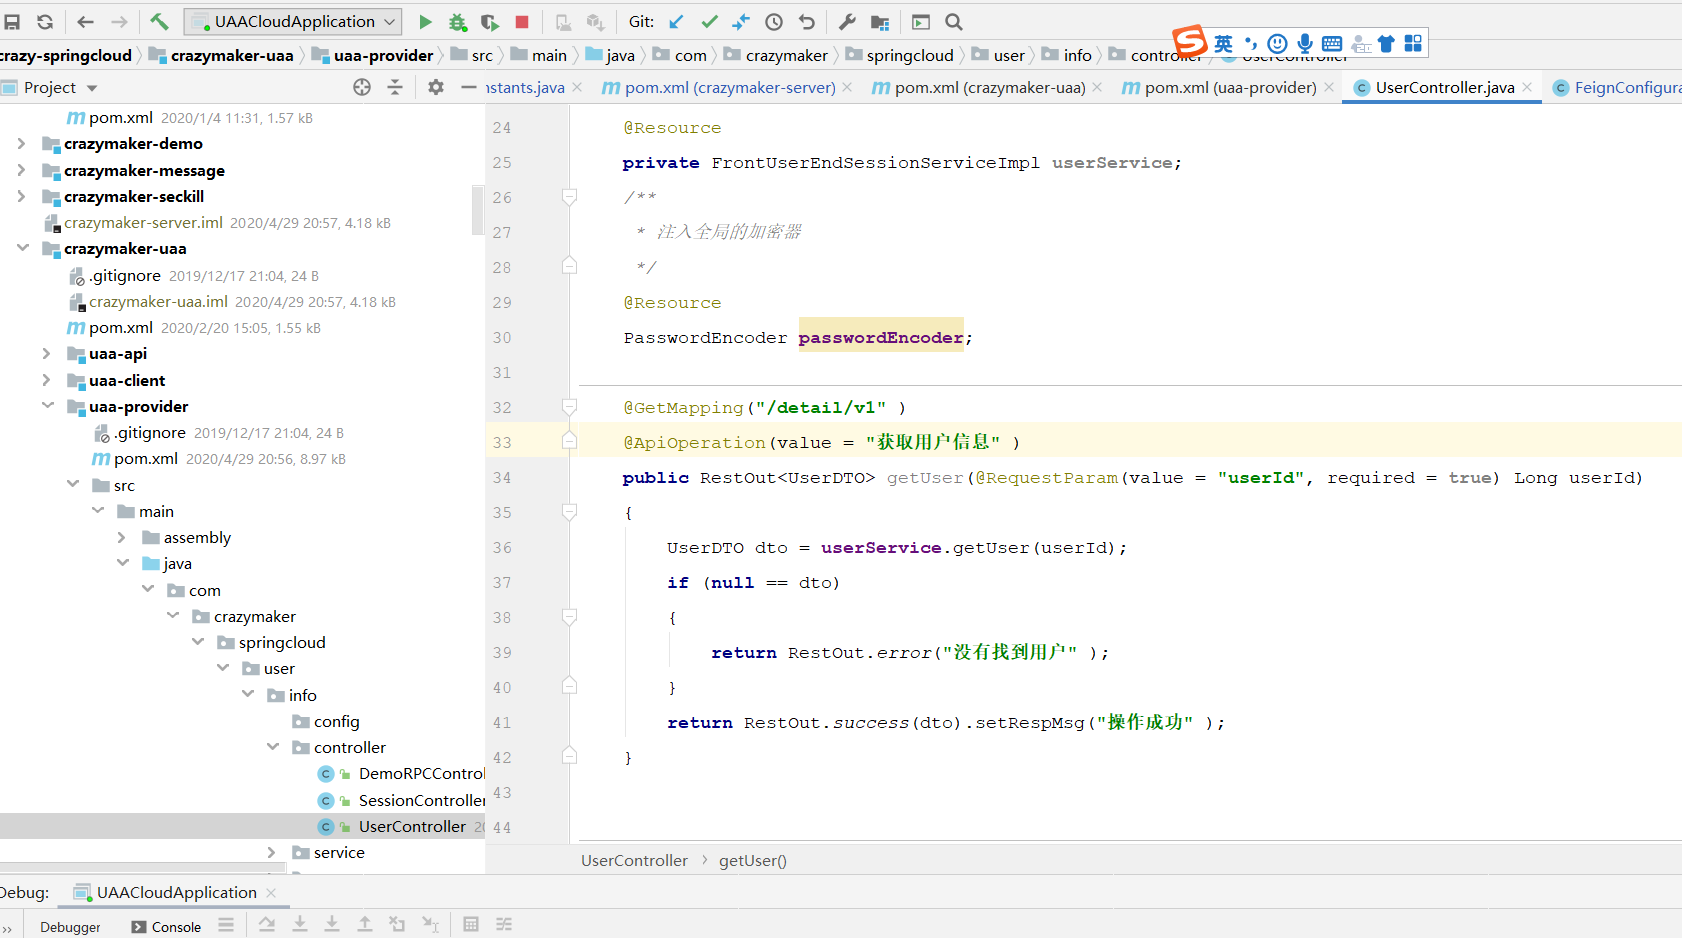
Task: Locate the opened file using the crosshair icon
Action: click(x=362, y=88)
